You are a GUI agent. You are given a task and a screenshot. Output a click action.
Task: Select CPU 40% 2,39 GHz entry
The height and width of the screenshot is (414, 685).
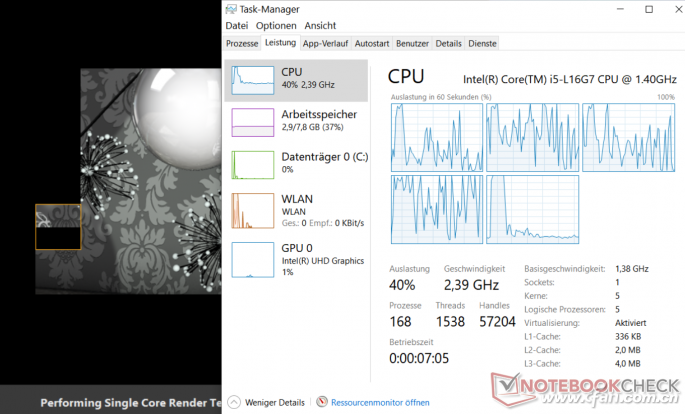pyautogui.click(x=296, y=81)
